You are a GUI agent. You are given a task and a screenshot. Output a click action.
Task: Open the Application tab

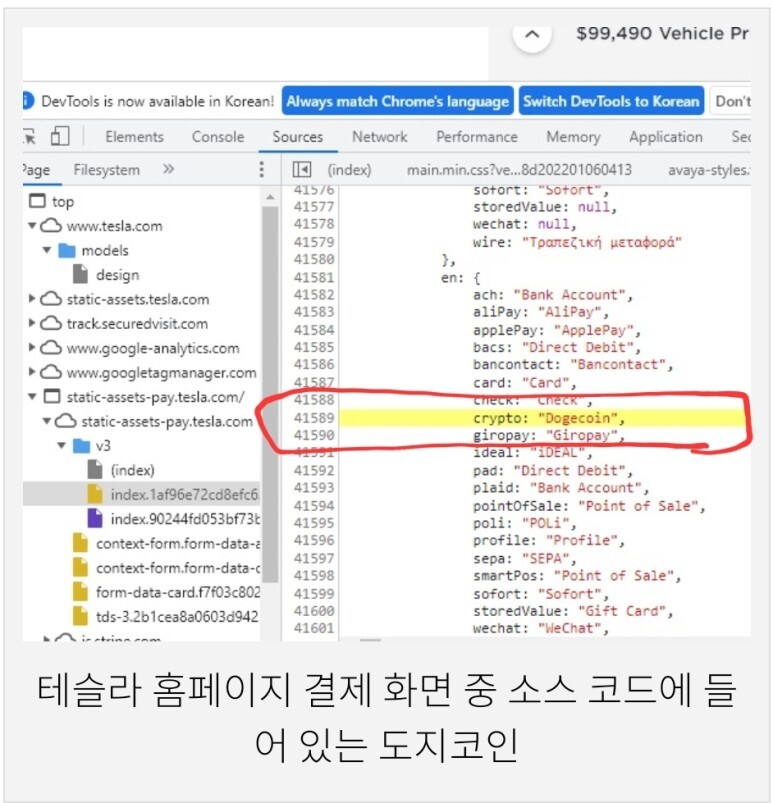click(x=666, y=137)
